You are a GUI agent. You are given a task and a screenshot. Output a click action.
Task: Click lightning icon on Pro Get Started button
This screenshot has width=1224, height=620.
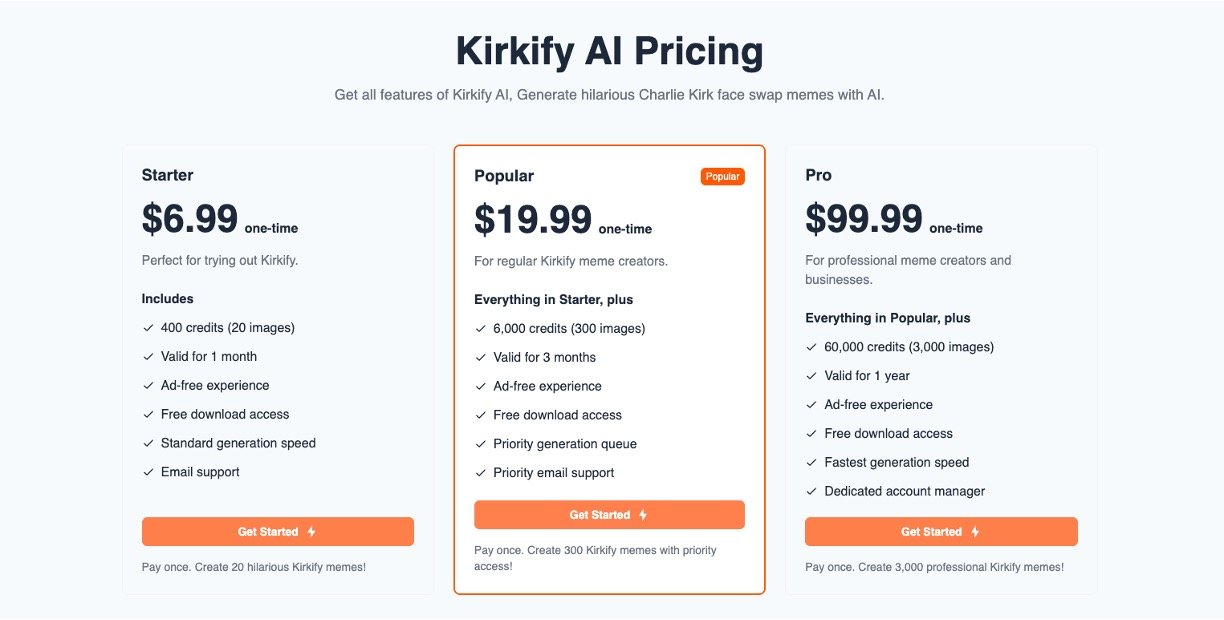pos(975,532)
